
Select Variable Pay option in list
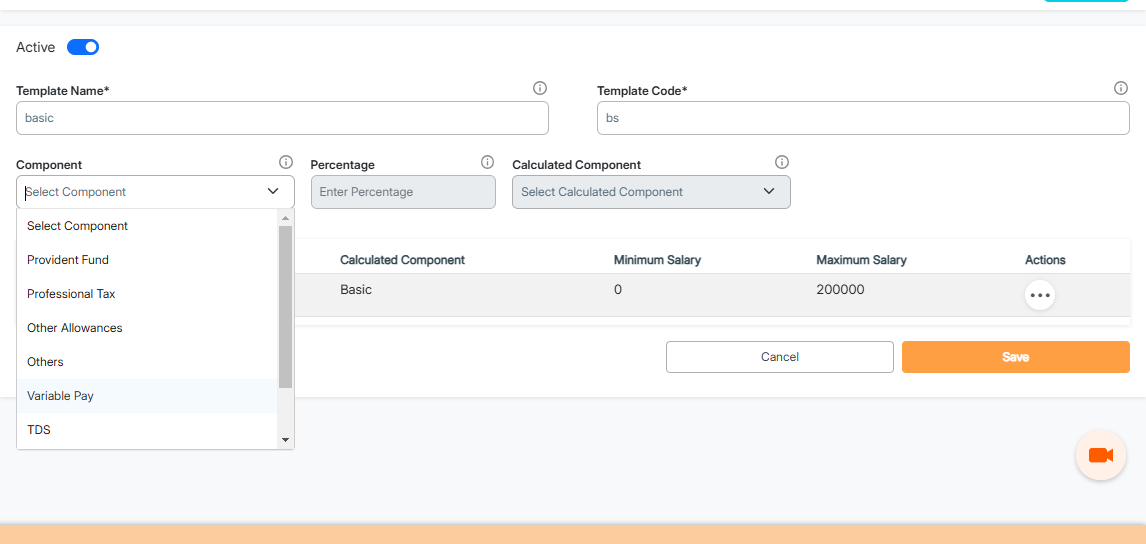coord(61,396)
